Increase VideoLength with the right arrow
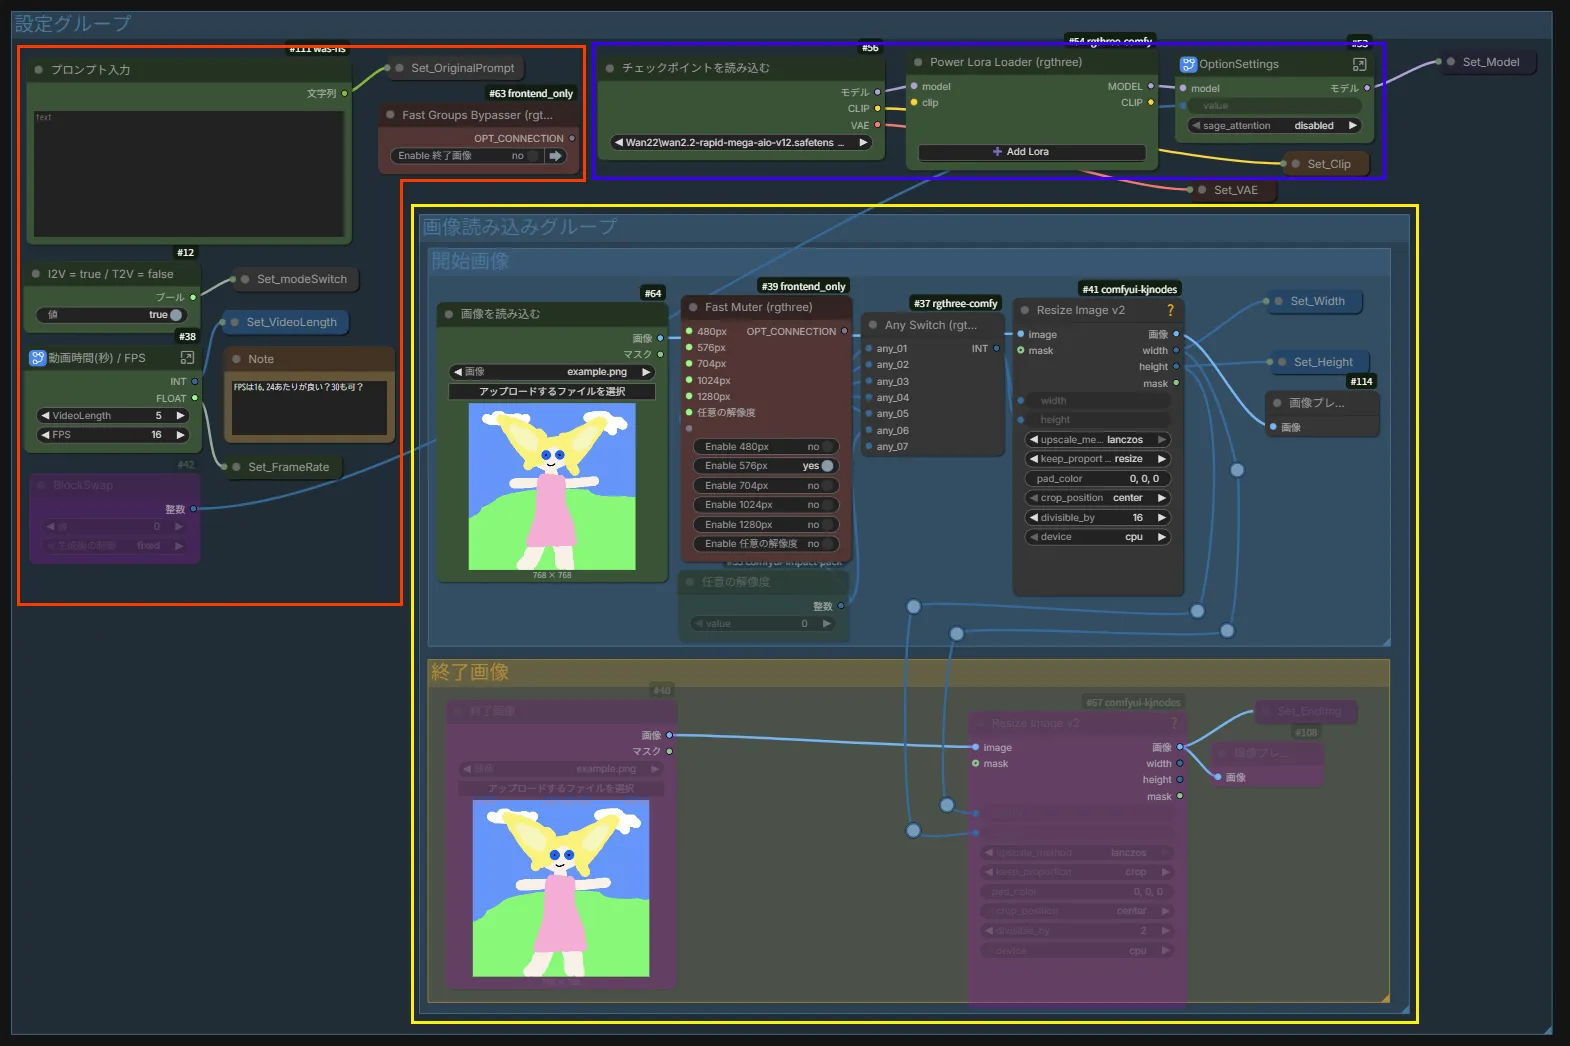This screenshot has height=1046, width=1570. pos(180,416)
